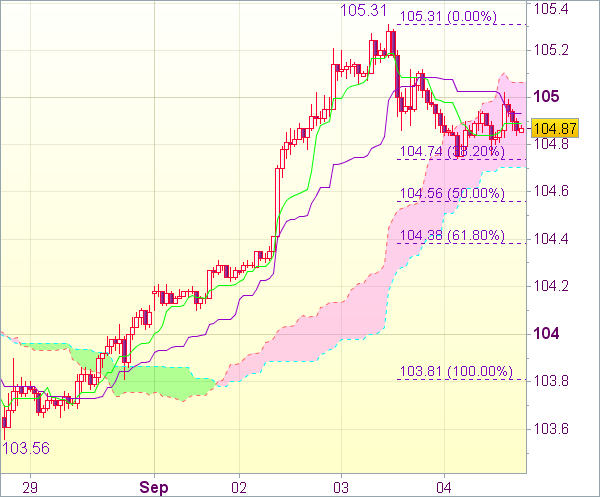Select the 104.74 (38.20%) Fibonacci label
Screen dimensions: 600x497
[452, 152]
